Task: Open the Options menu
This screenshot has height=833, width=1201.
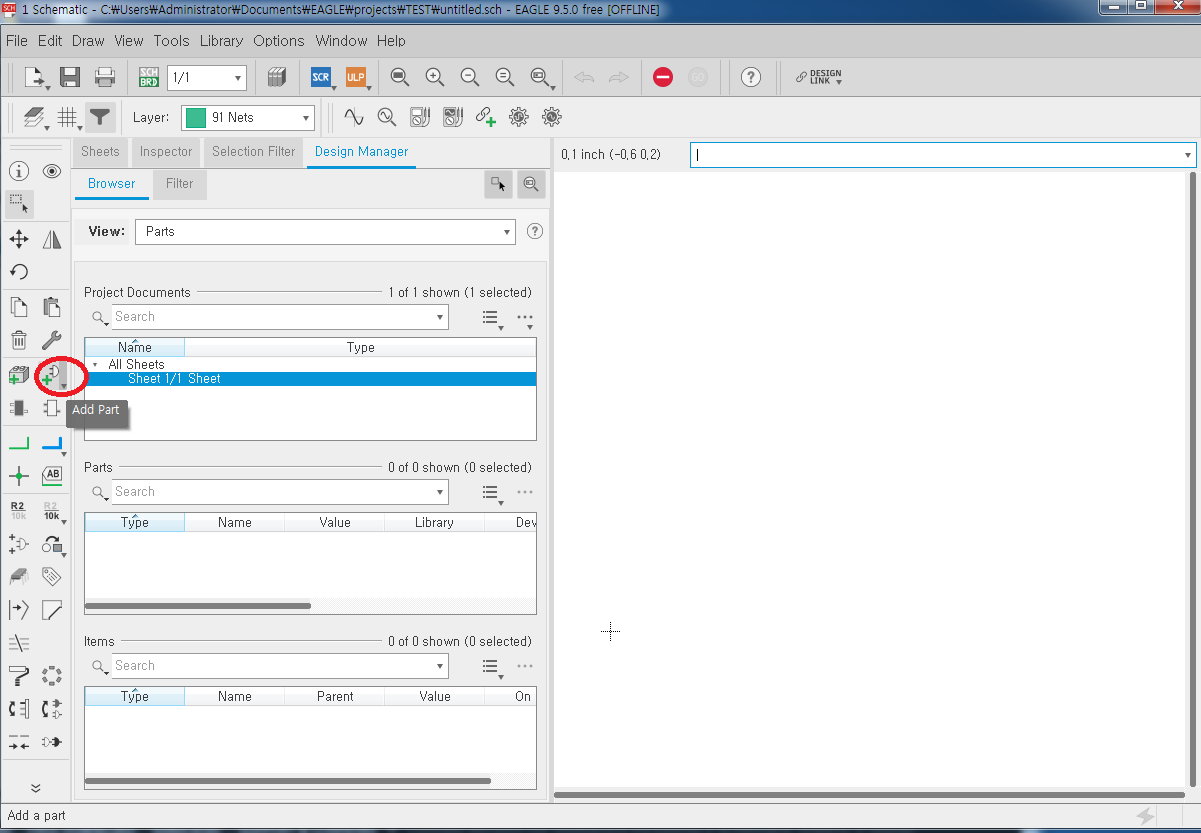Action: [x=278, y=41]
